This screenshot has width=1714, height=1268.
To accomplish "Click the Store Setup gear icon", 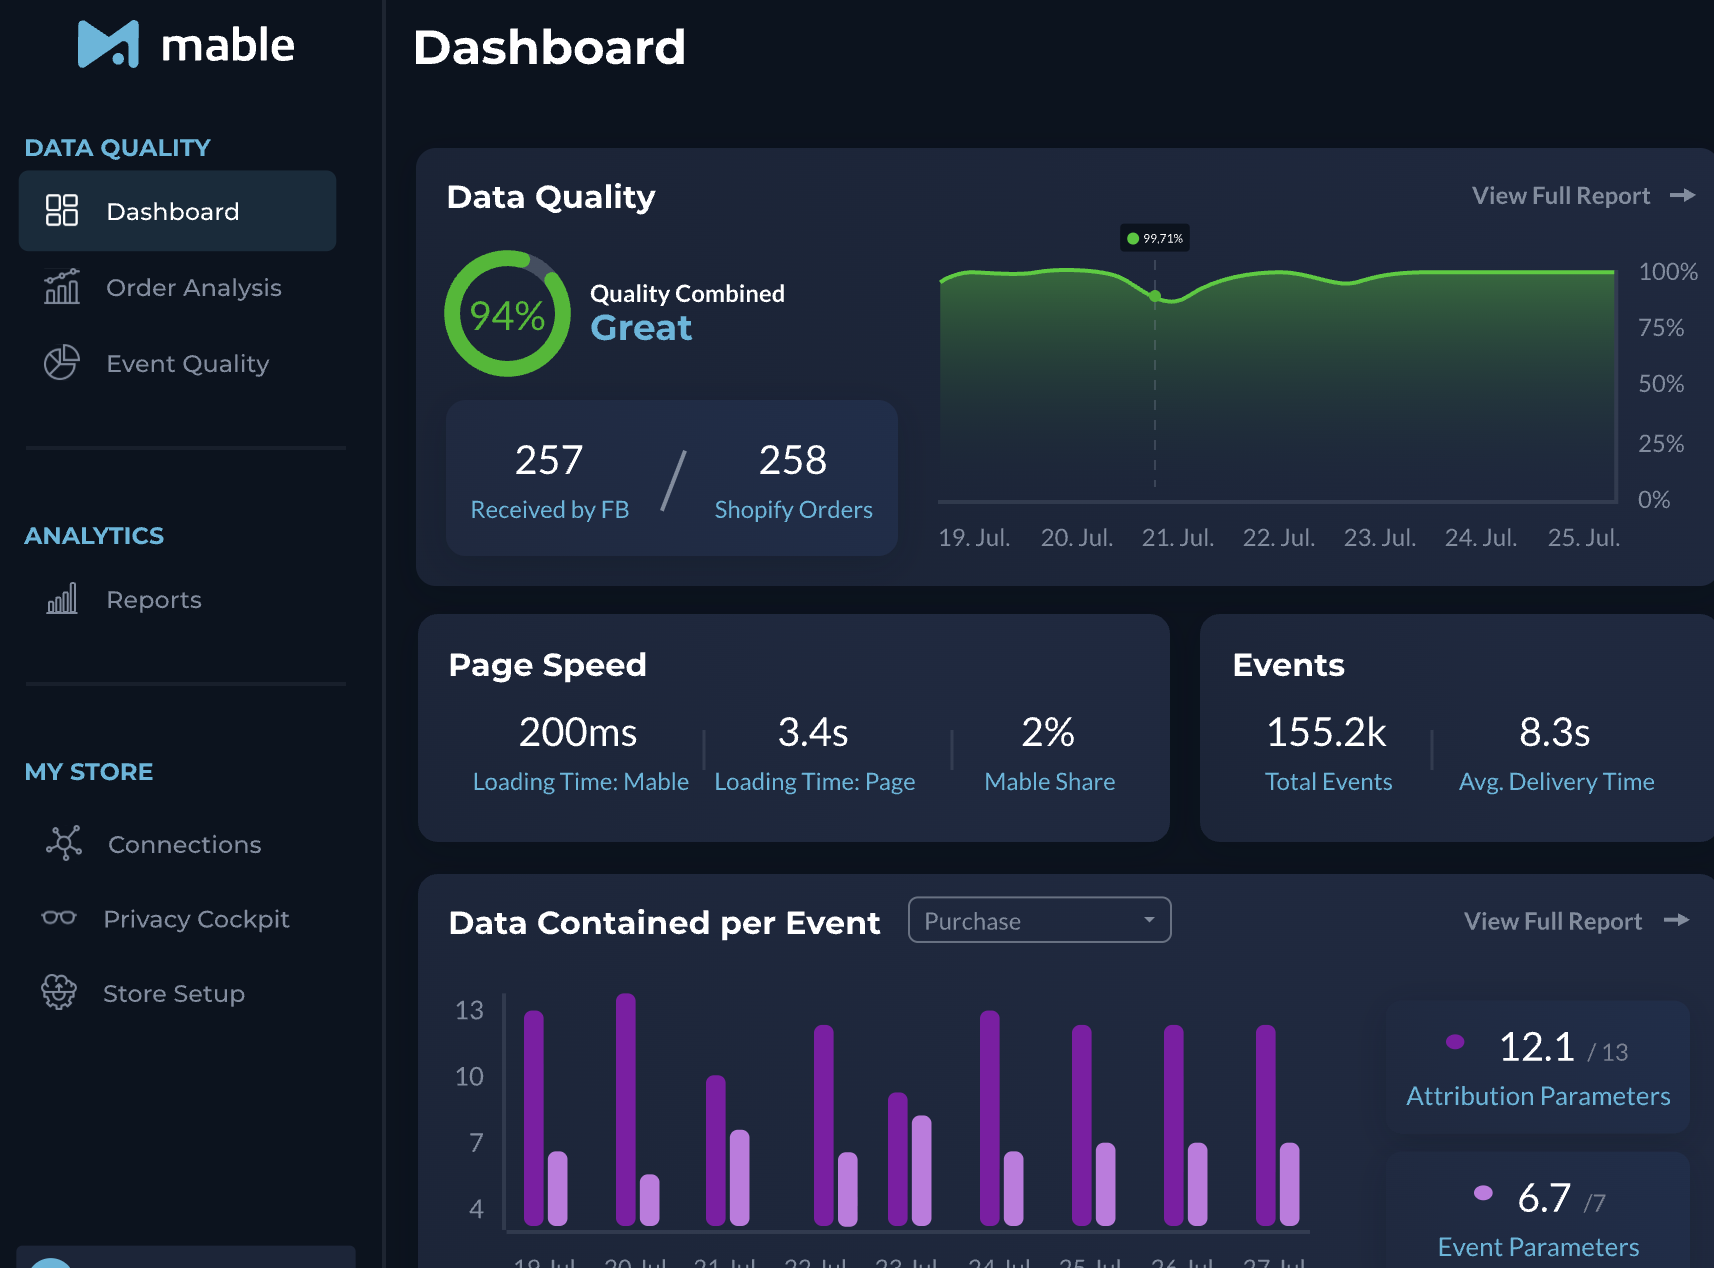I will point(59,993).
